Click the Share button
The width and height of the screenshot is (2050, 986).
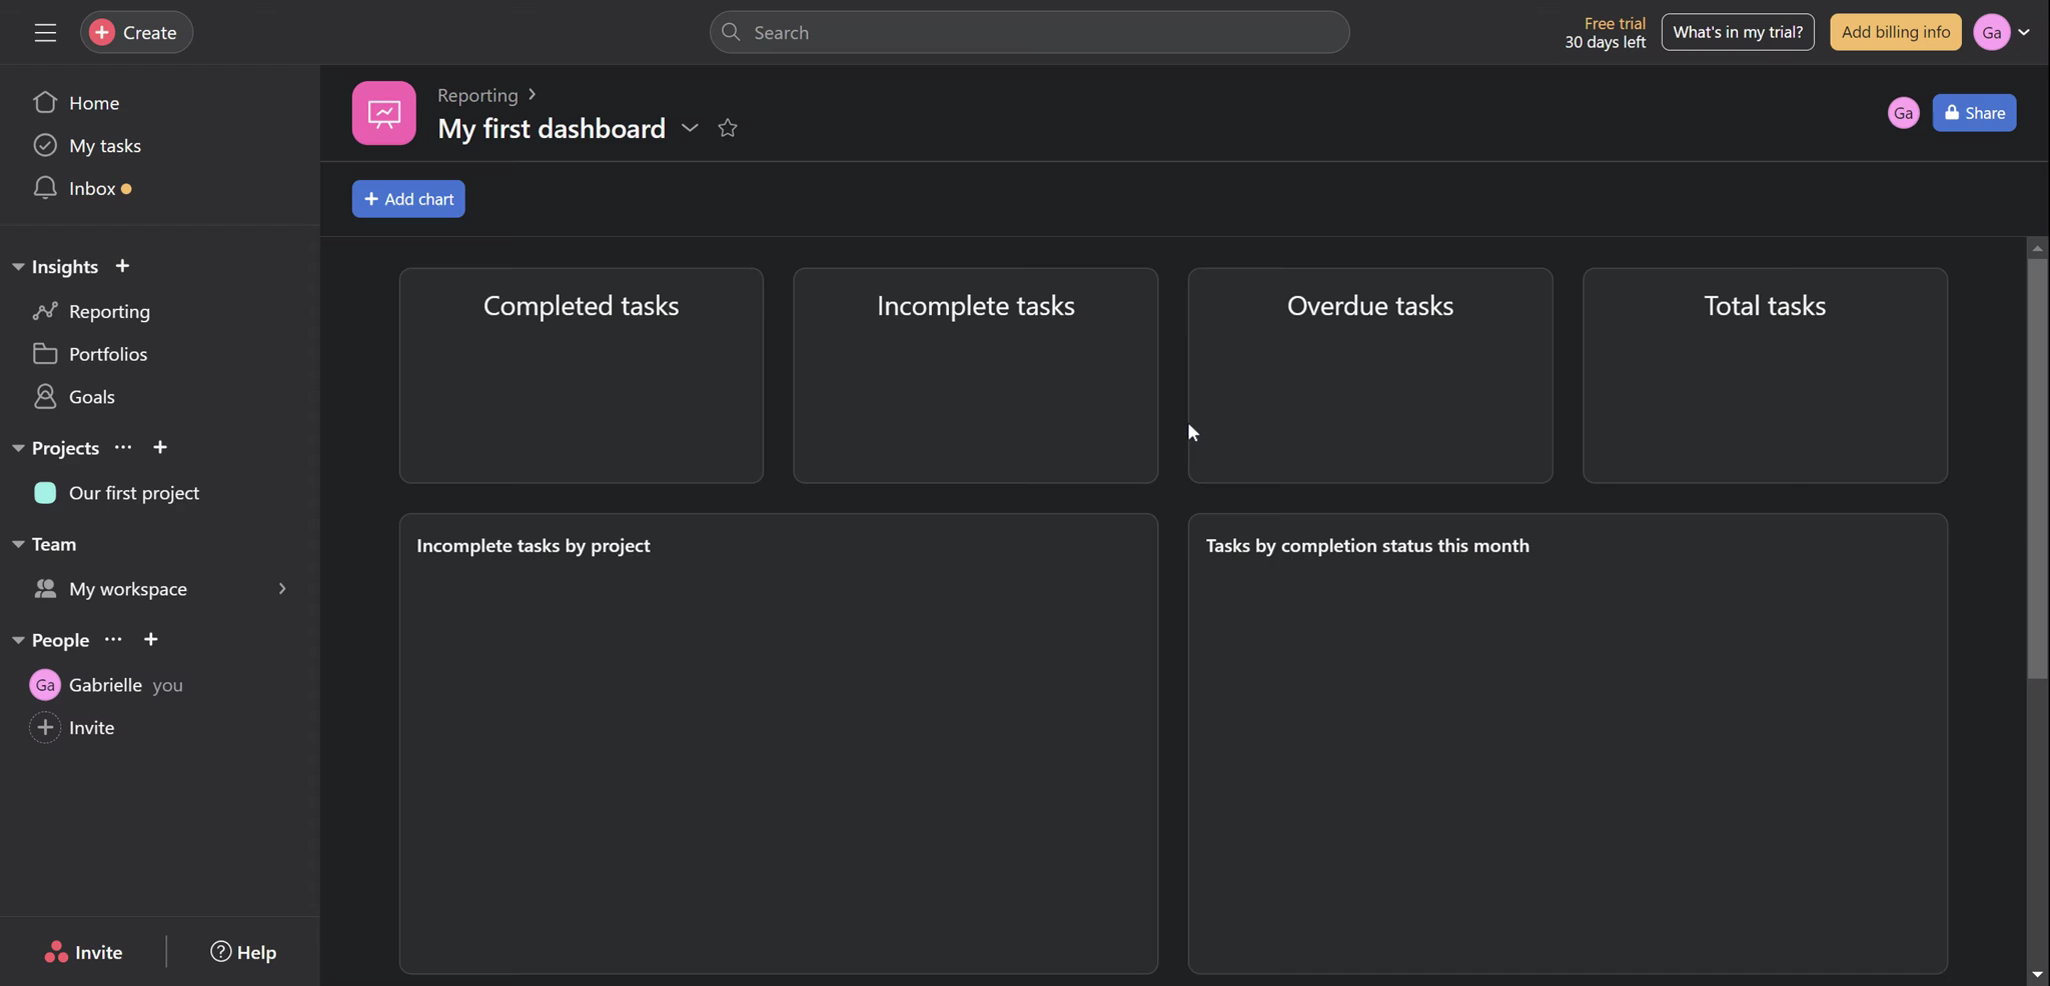(1974, 113)
